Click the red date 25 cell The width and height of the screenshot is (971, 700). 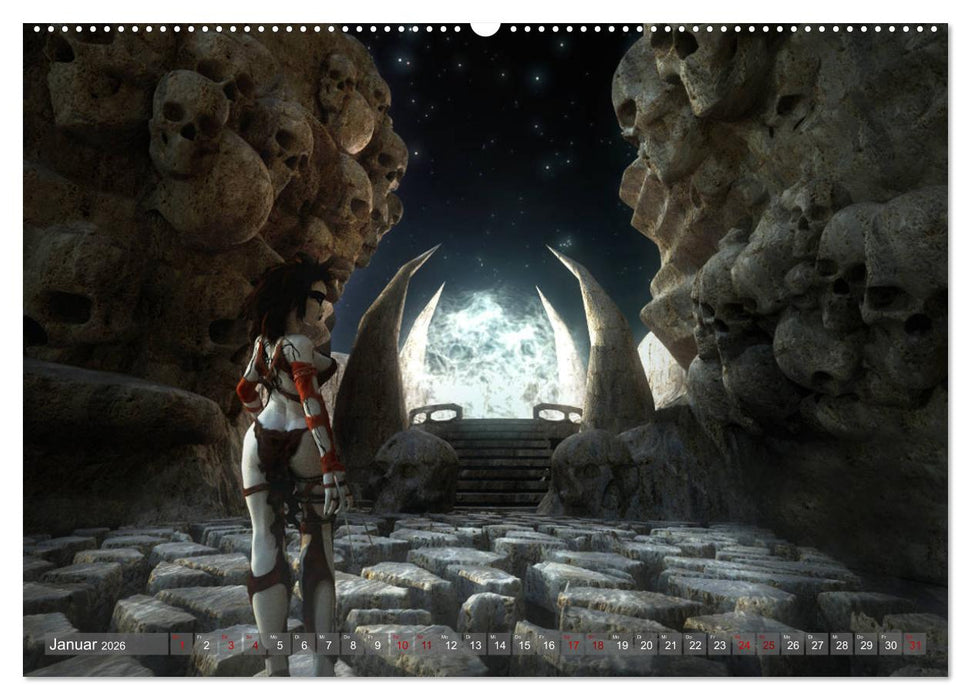tap(767, 644)
